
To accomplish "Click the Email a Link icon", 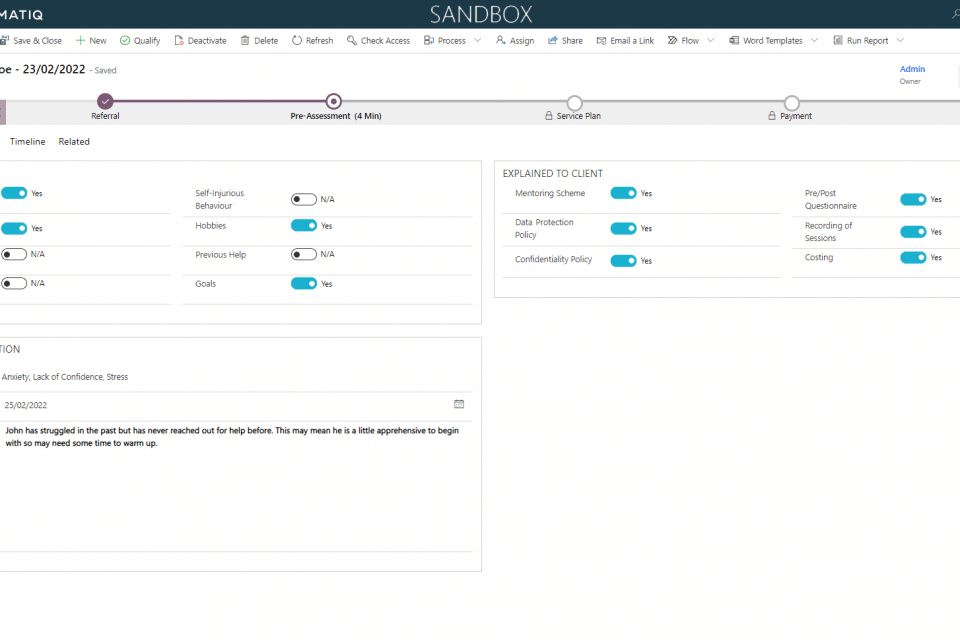I will point(601,41).
